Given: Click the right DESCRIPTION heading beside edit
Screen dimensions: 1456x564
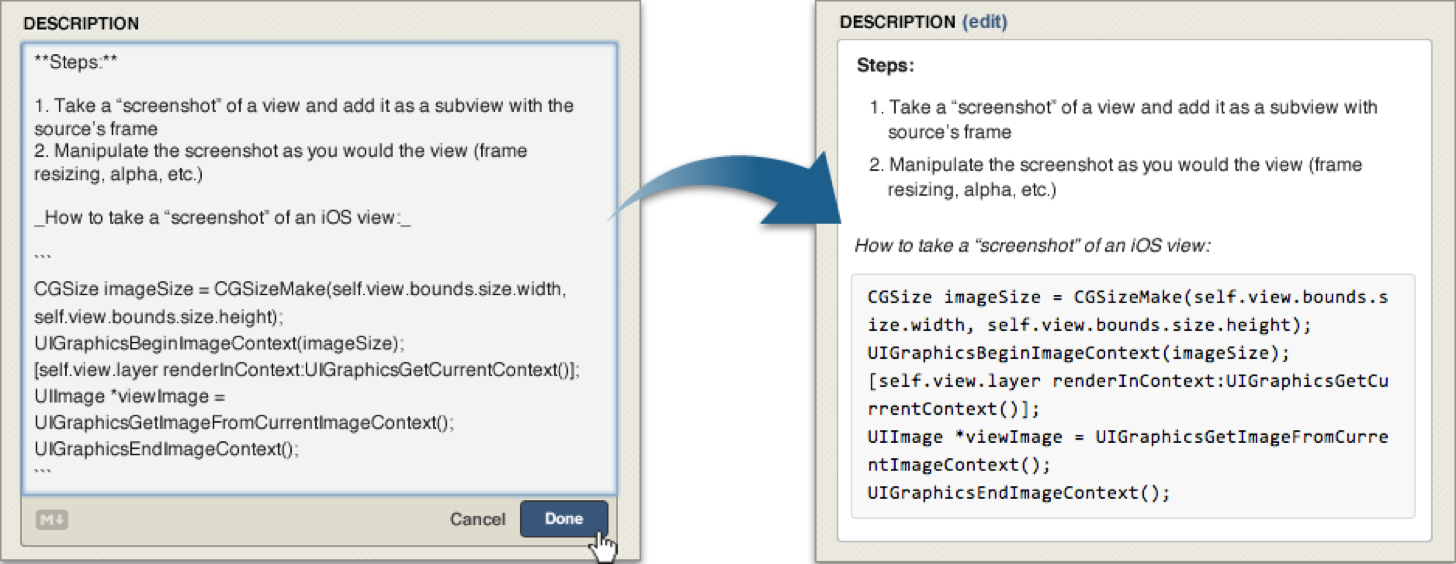Looking at the screenshot, I should click(x=897, y=22).
